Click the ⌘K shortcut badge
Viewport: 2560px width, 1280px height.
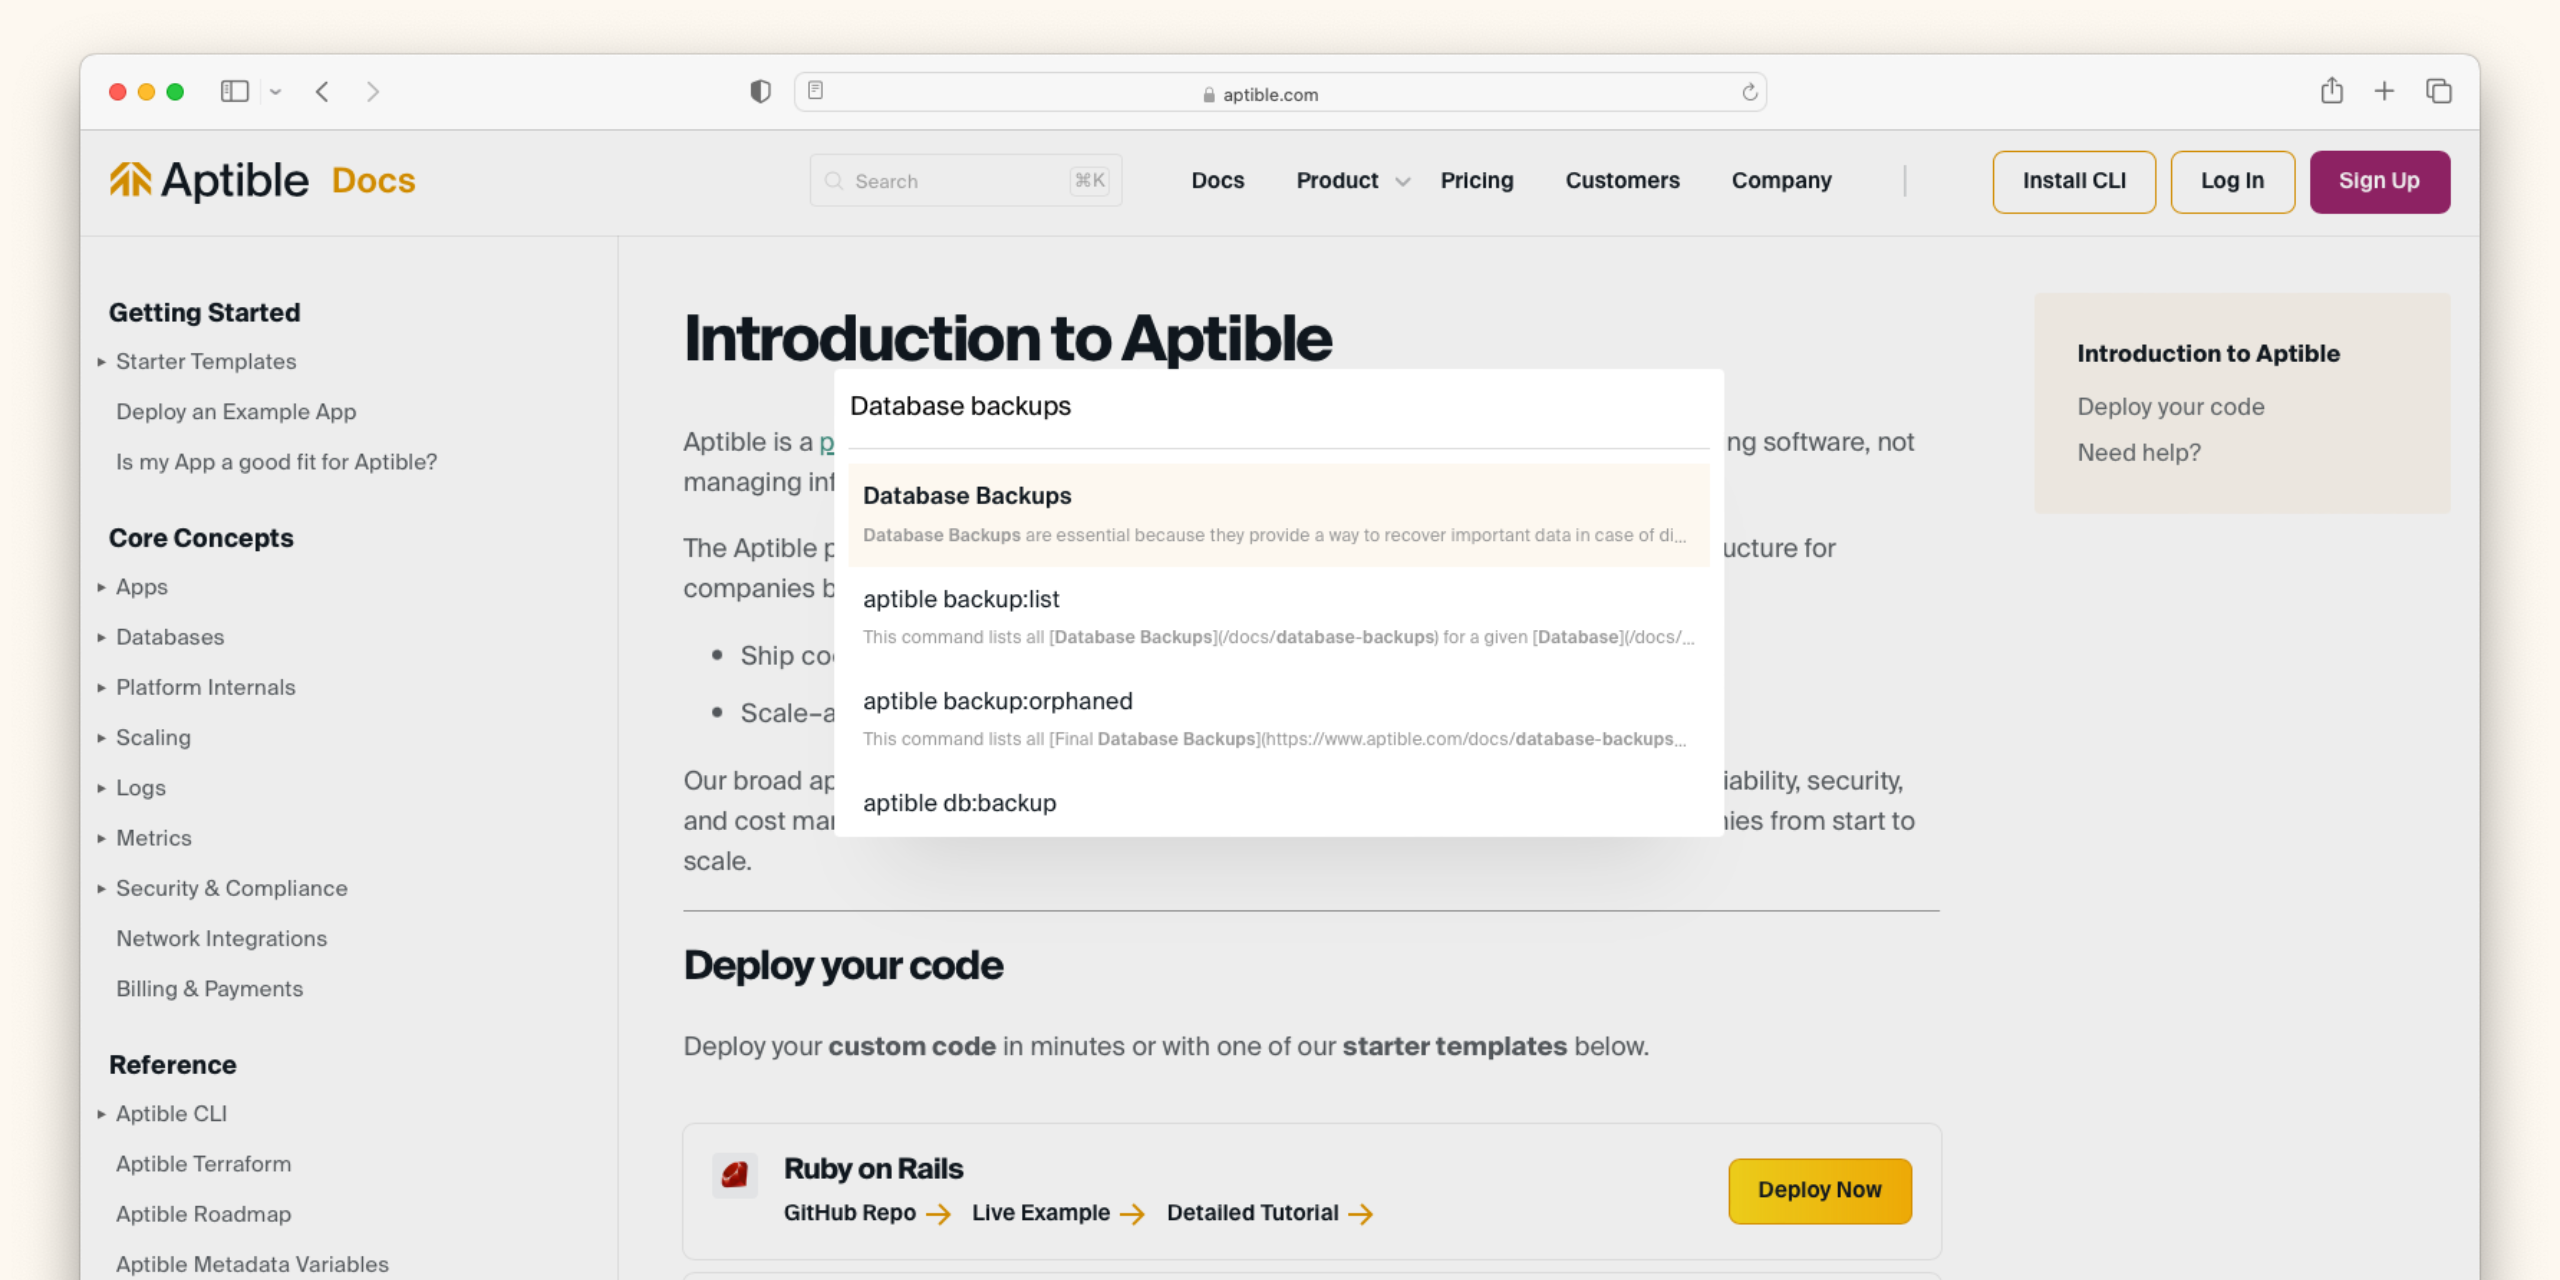tap(1089, 181)
